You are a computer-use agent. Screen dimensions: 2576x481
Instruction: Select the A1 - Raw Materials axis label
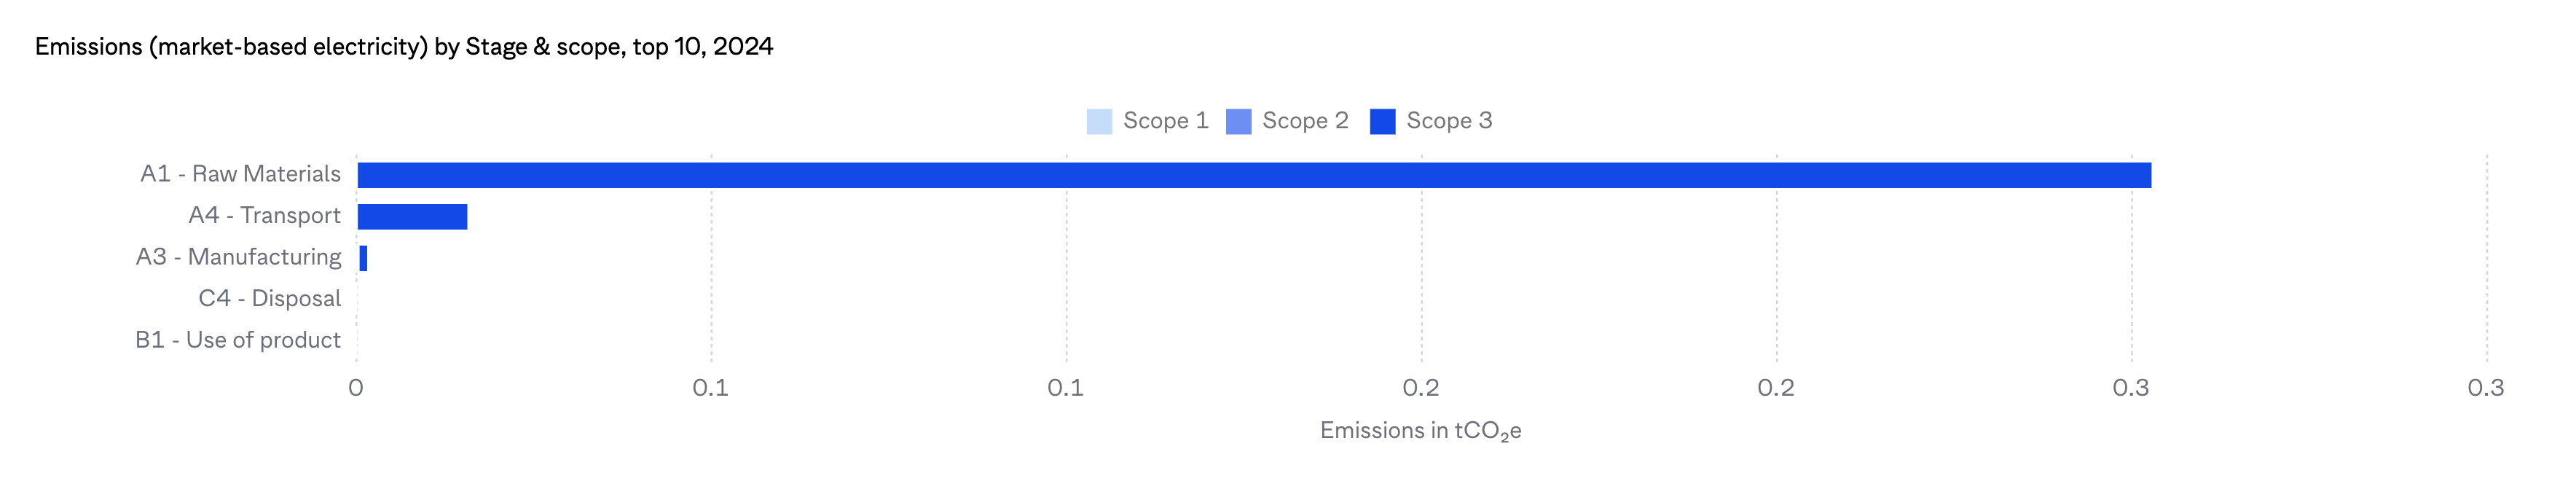click(x=240, y=174)
